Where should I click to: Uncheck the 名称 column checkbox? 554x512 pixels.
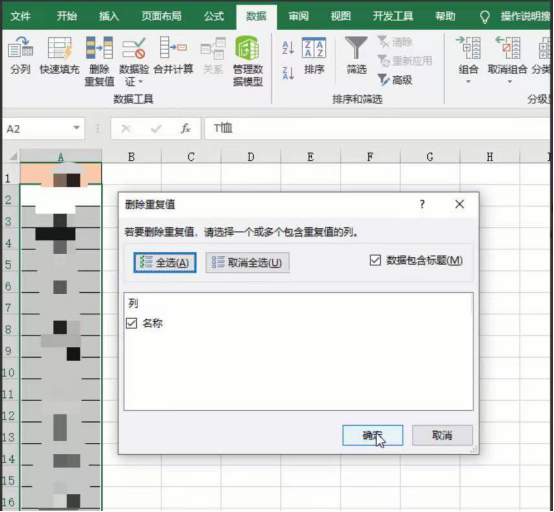pyautogui.click(x=131, y=323)
